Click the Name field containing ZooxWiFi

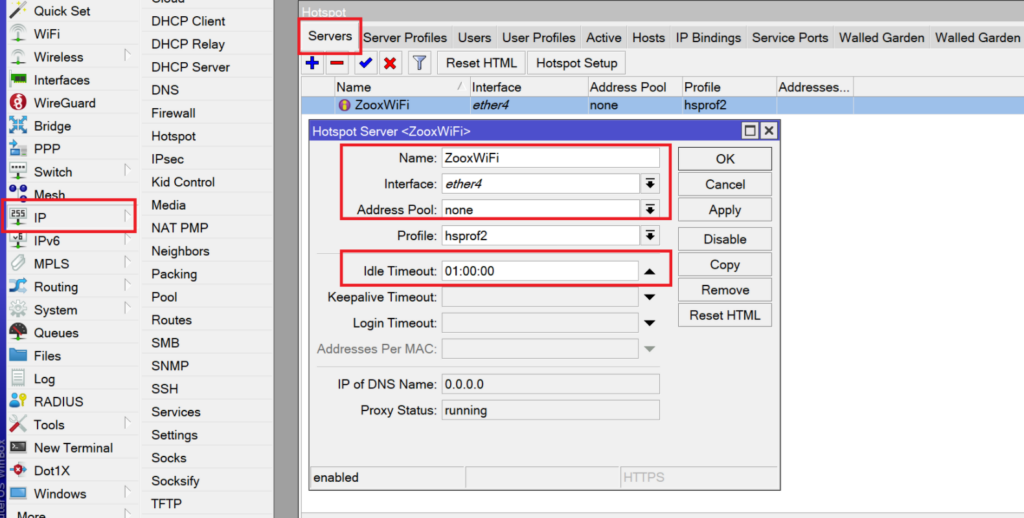tap(551, 158)
